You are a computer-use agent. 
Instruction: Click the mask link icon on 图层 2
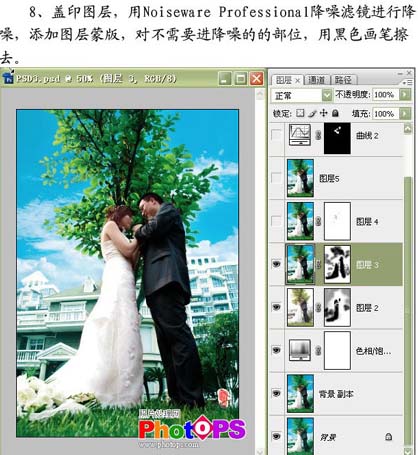318,307
